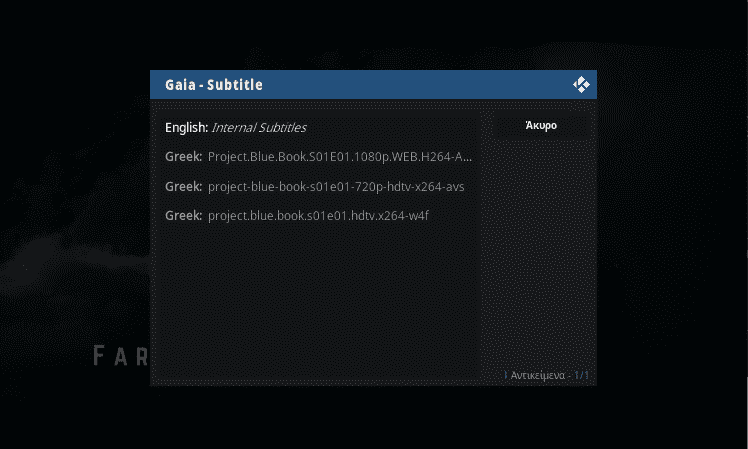Select the Greek 720p-hdtv-x264-avs subtitle
The height and width of the screenshot is (449, 748).
(317, 186)
